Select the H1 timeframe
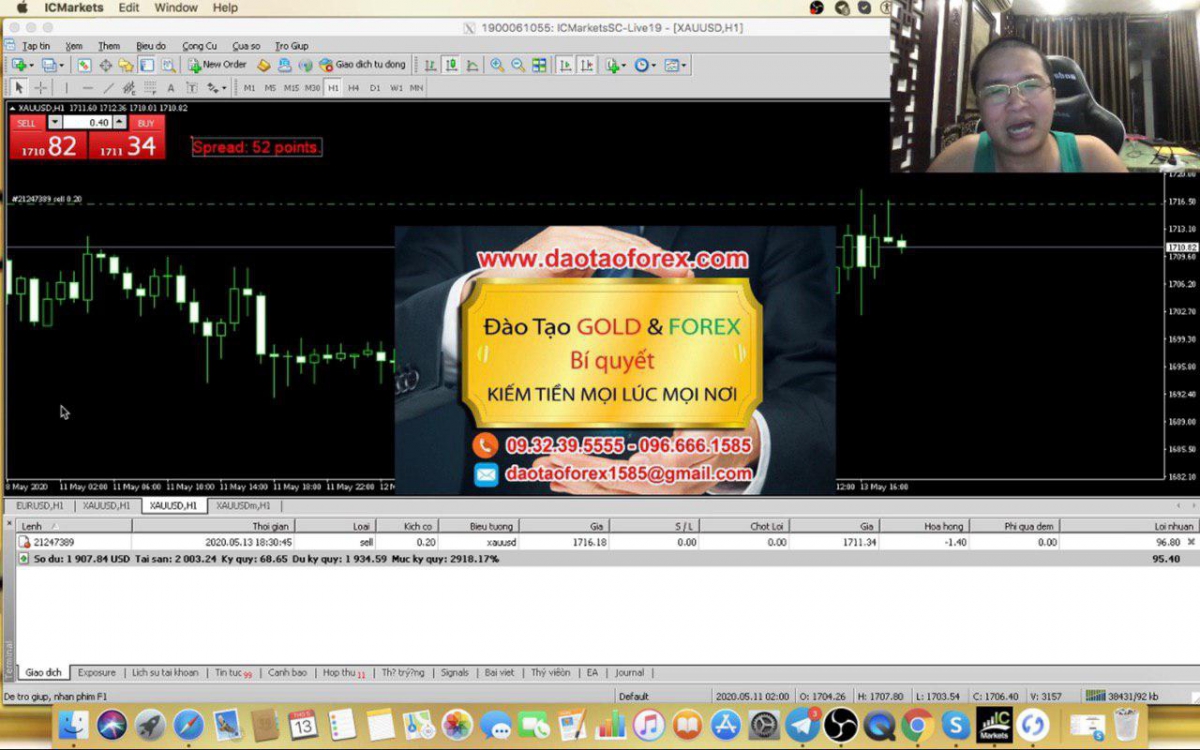 tap(333, 88)
